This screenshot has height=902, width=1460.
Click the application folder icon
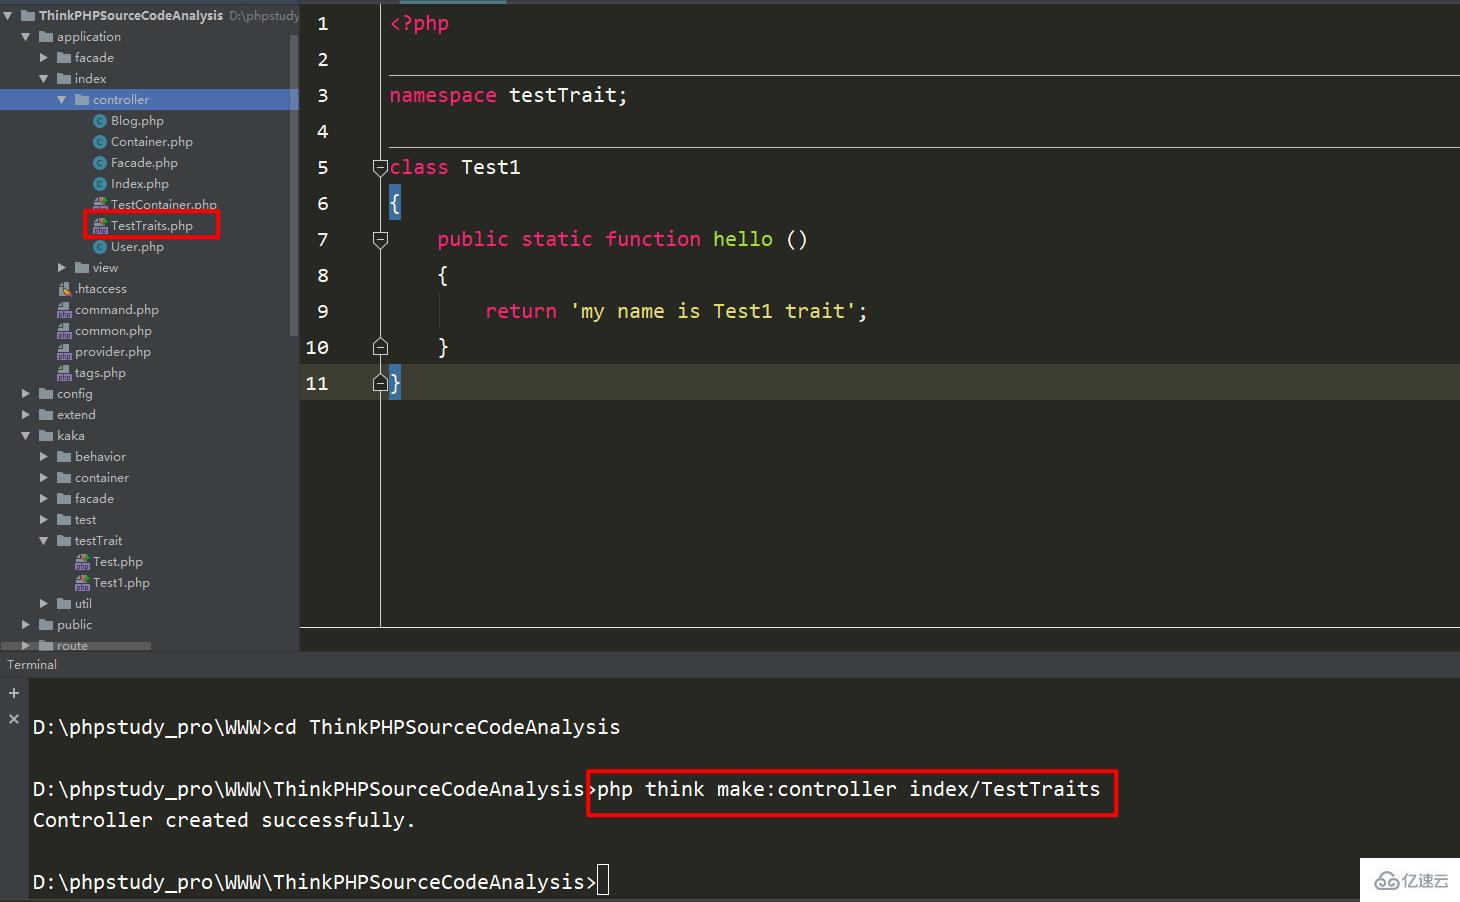pyautogui.click(x=46, y=37)
